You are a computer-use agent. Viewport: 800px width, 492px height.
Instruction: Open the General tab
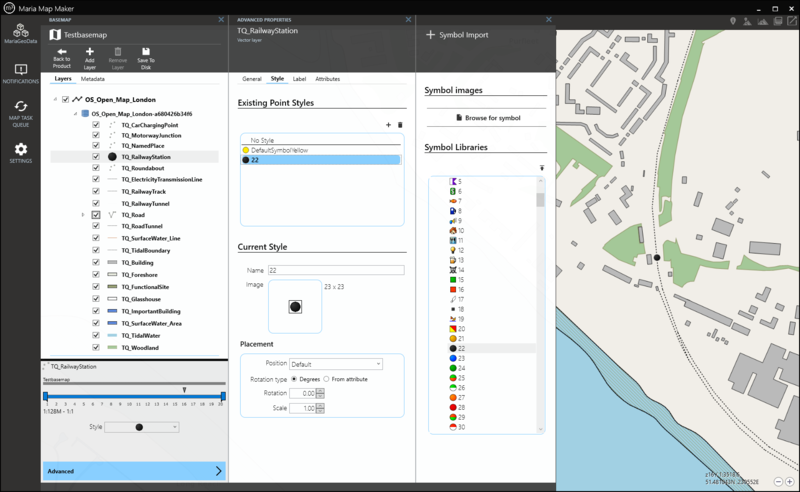pos(252,79)
